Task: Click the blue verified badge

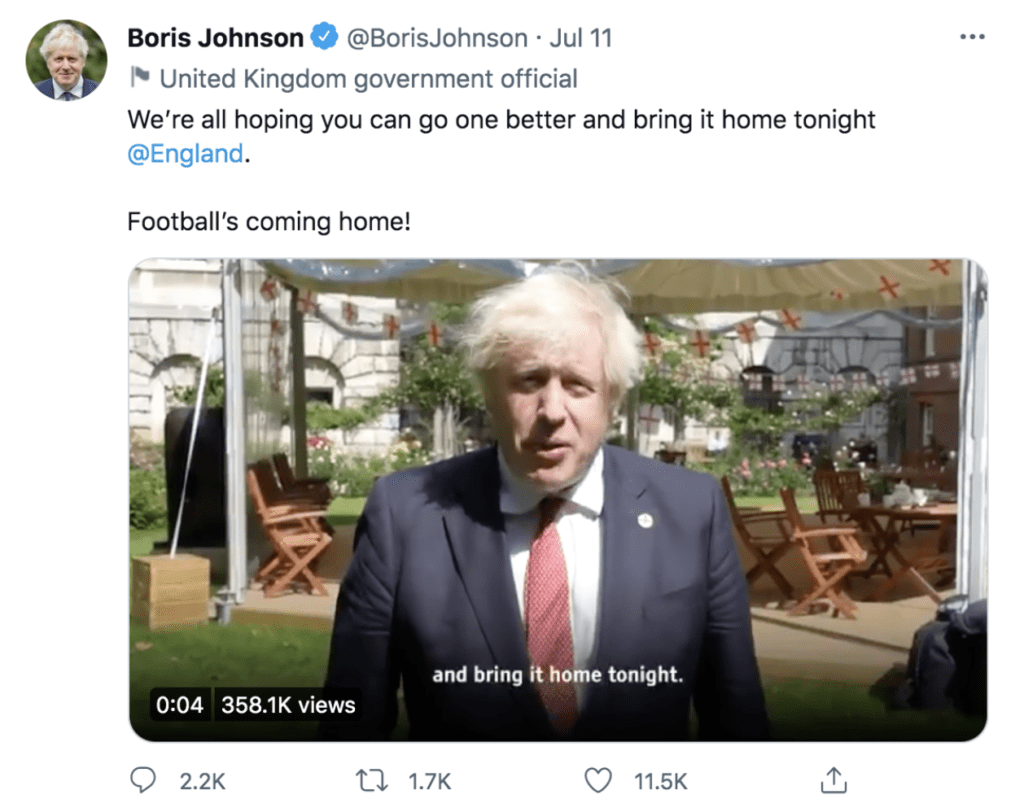Action: click(322, 39)
